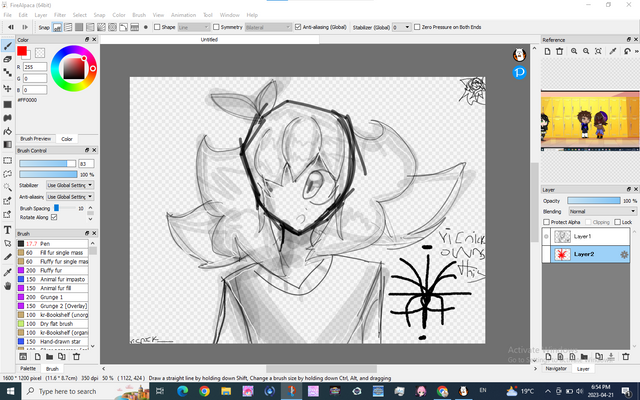
Task: Turn snap off in the Snap toolbar
Action: [57, 27]
